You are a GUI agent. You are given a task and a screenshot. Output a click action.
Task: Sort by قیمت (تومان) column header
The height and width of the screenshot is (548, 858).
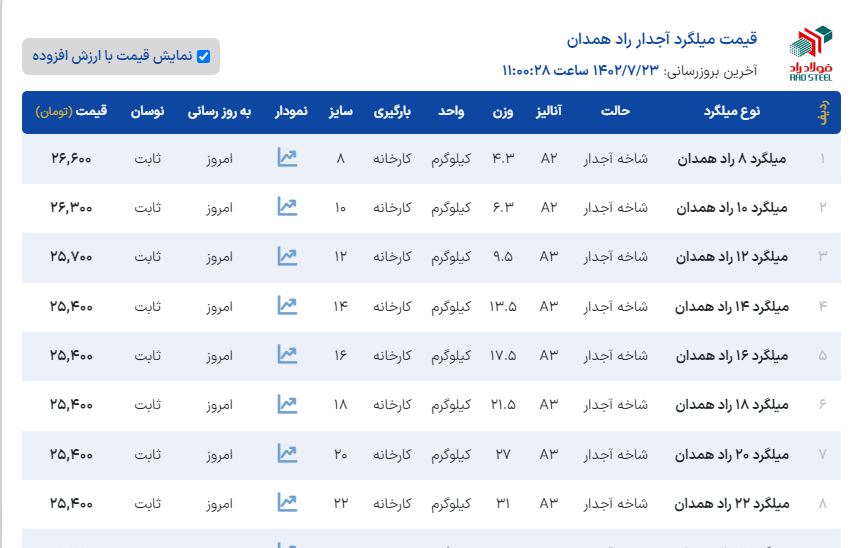click(x=71, y=112)
